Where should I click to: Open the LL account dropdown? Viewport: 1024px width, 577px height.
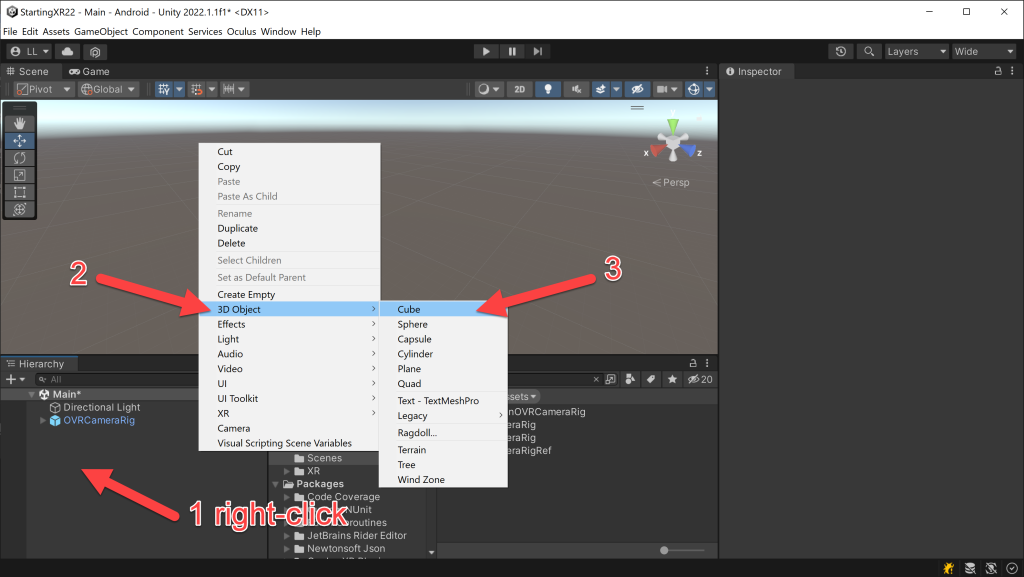30,52
